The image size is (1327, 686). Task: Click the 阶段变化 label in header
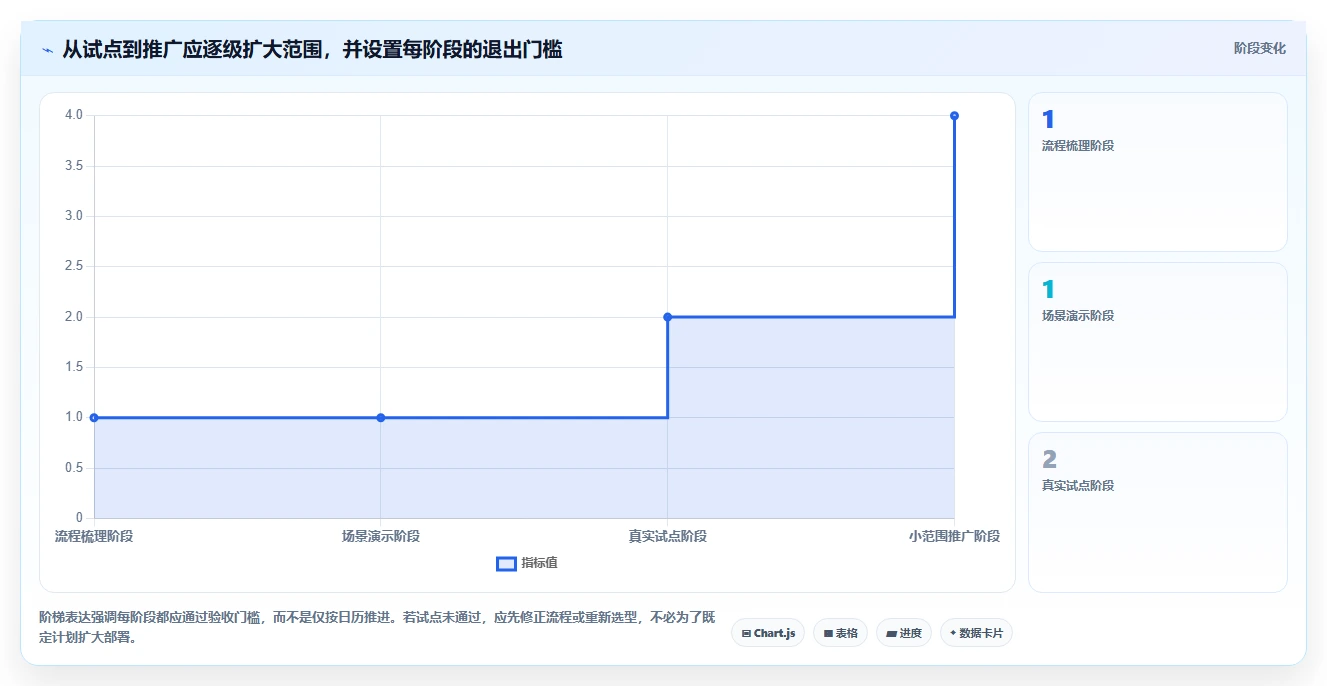[x=1259, y=48]
